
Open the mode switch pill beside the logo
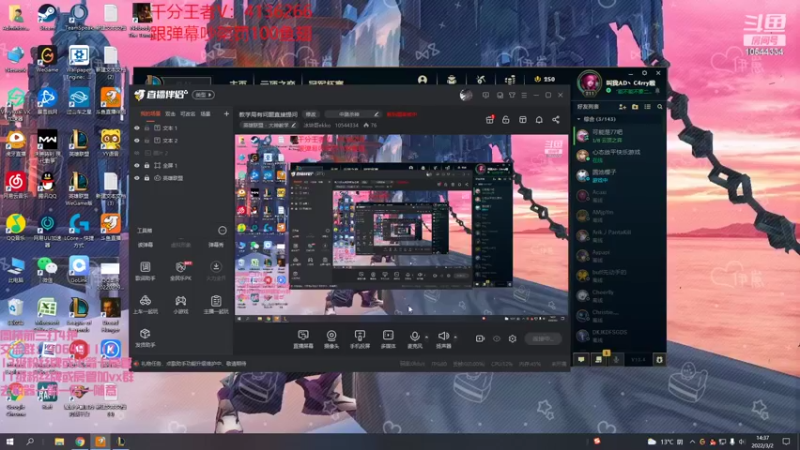point(203,95)
